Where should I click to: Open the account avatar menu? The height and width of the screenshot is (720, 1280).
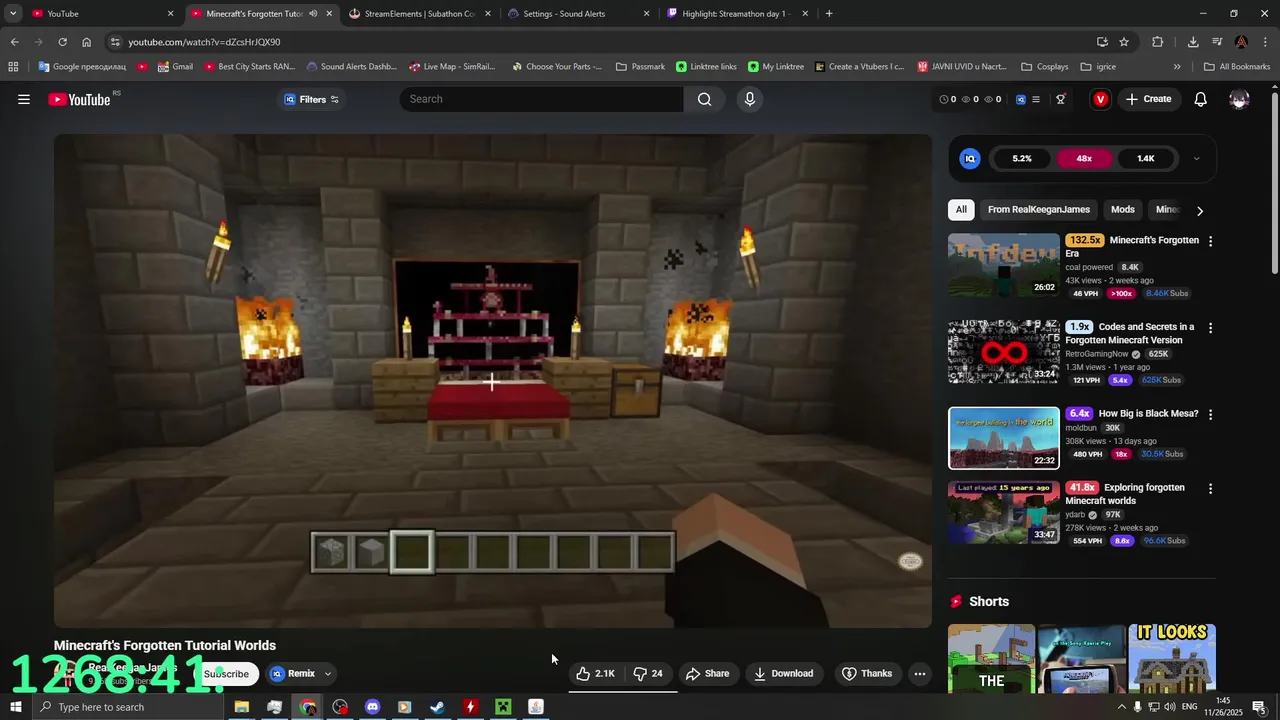pos(1239,99)
